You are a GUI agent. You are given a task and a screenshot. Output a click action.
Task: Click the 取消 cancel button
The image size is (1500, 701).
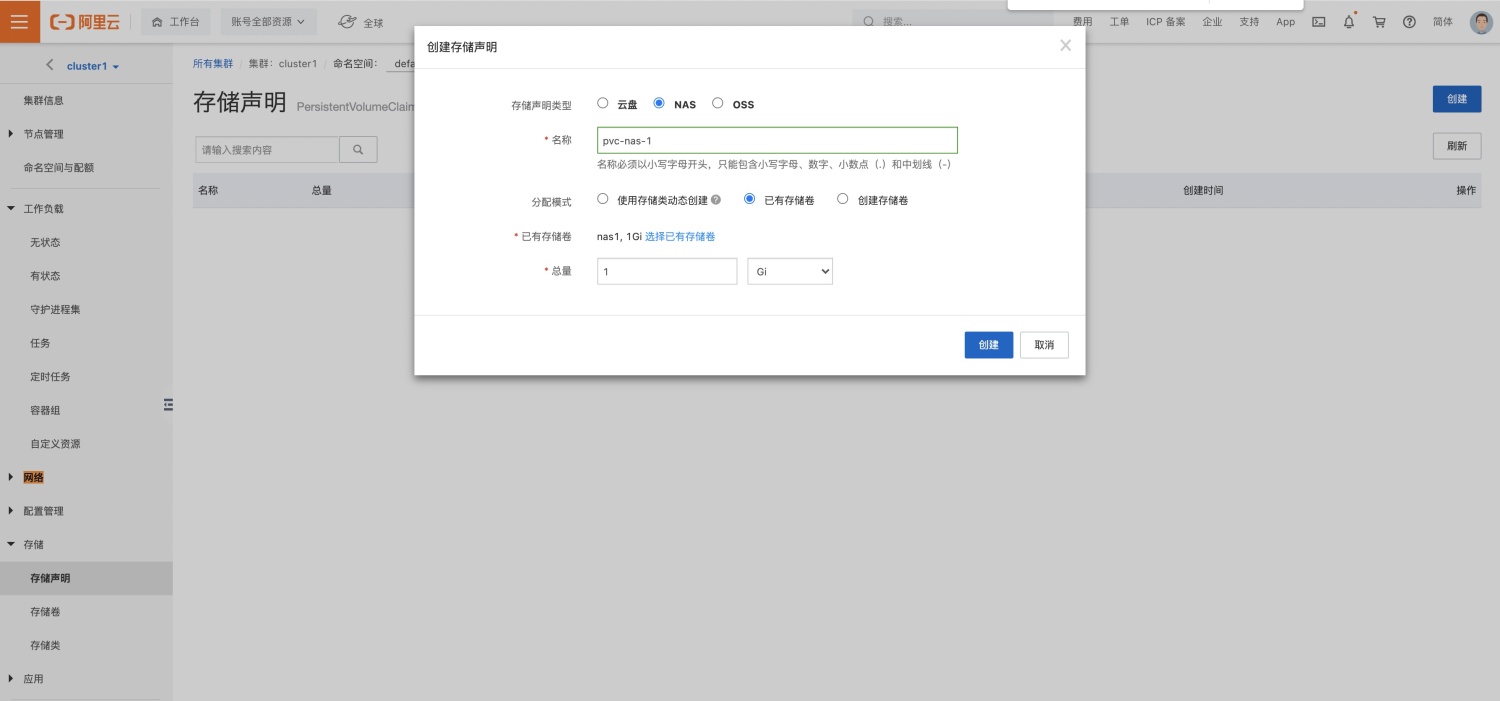(x=1044, y=345)
